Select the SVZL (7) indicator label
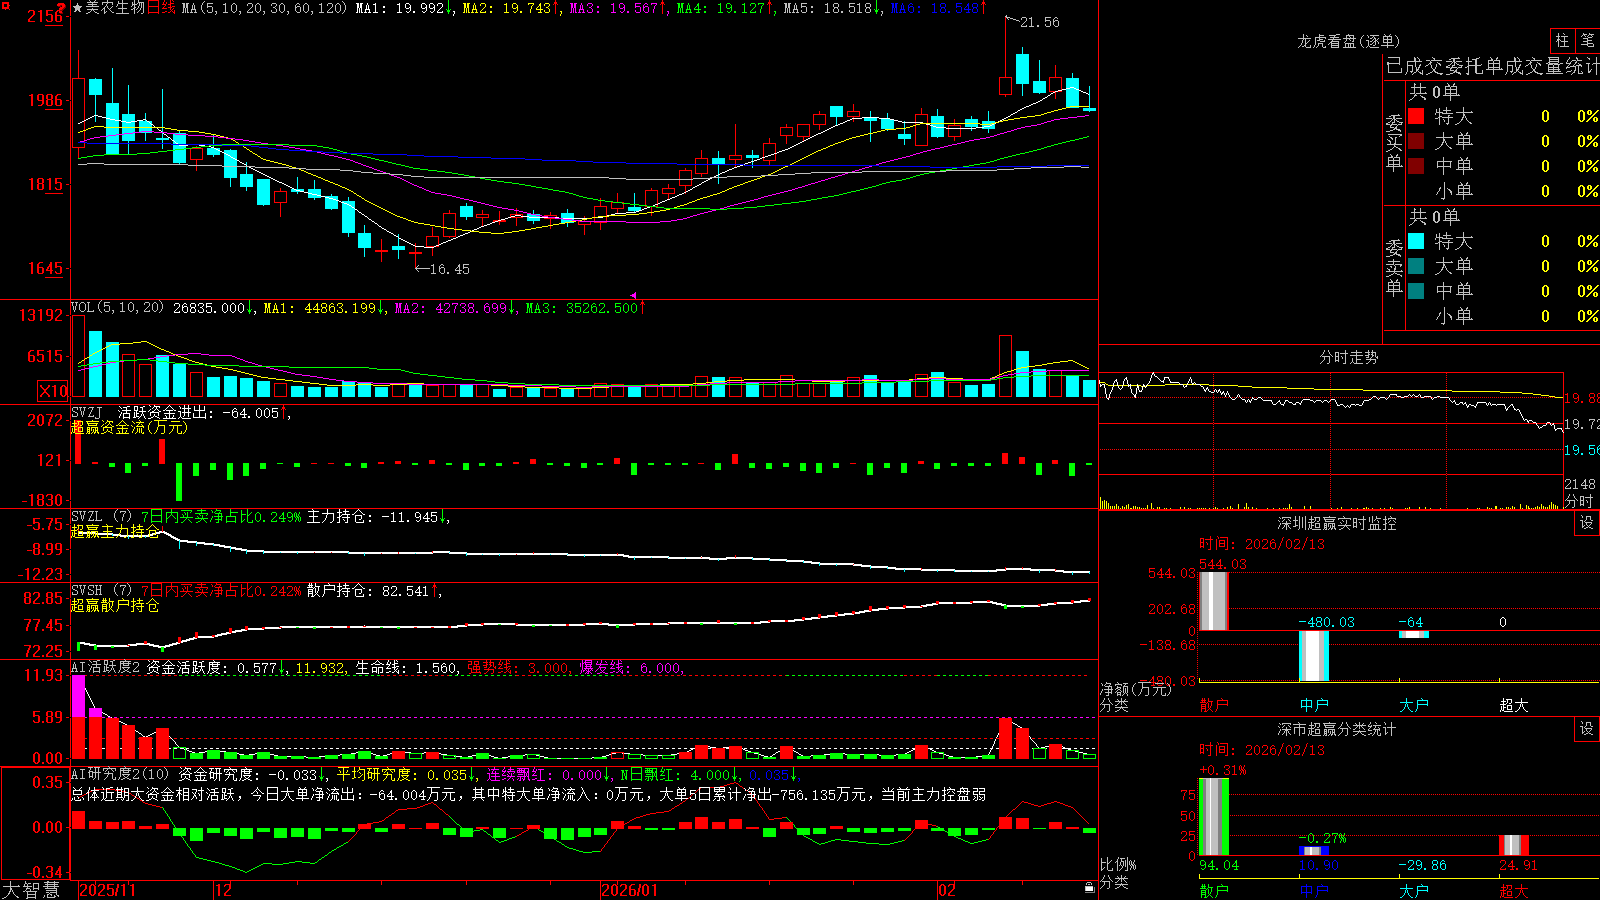This screenshot has height=900, width=1600. coord(101,517)
